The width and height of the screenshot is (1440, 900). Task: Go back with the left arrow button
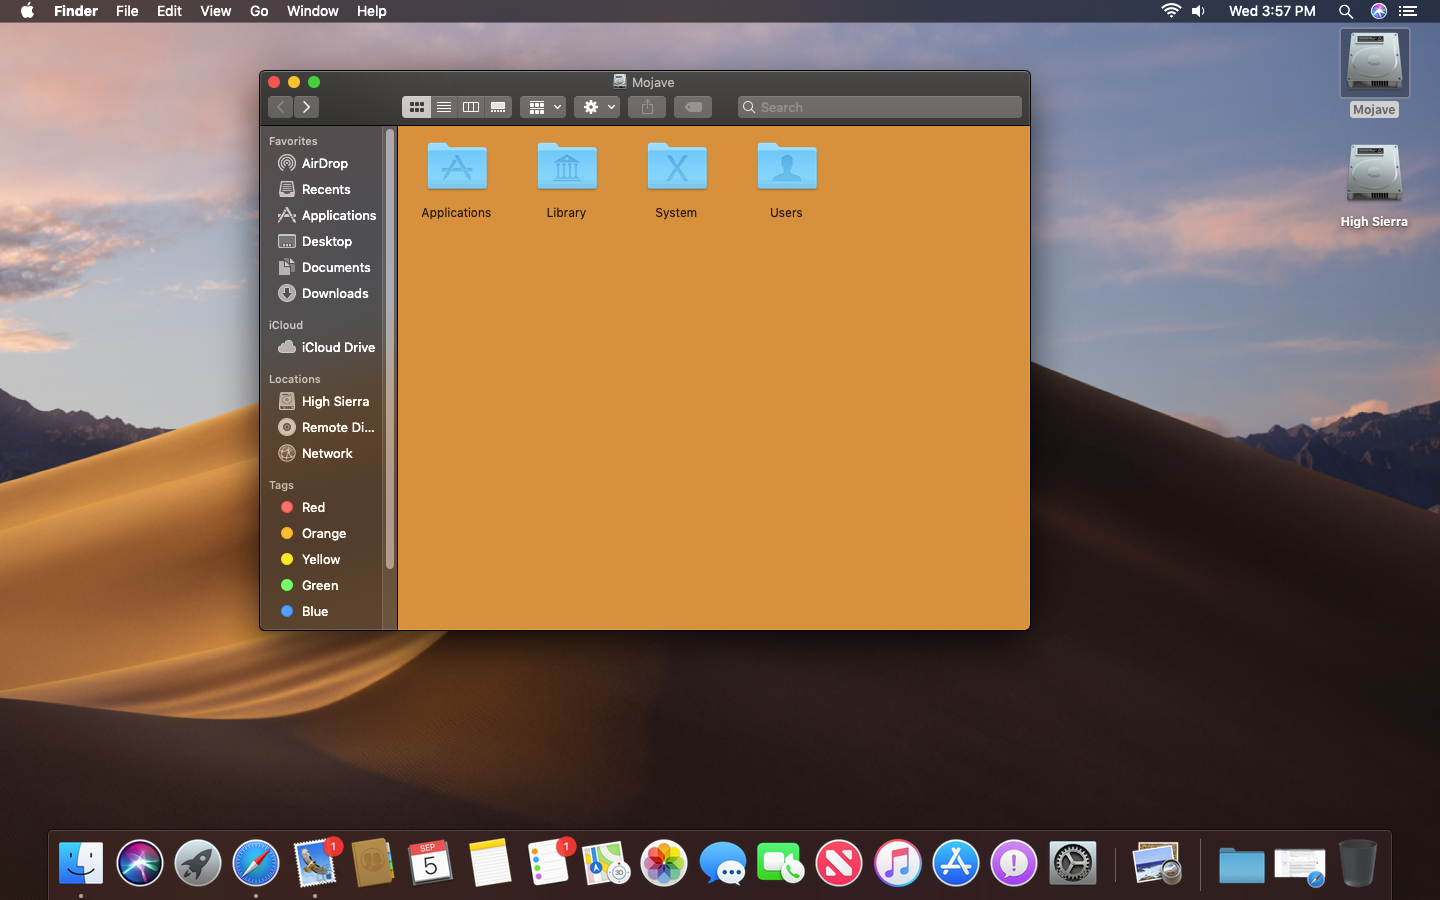pos(281,107)
